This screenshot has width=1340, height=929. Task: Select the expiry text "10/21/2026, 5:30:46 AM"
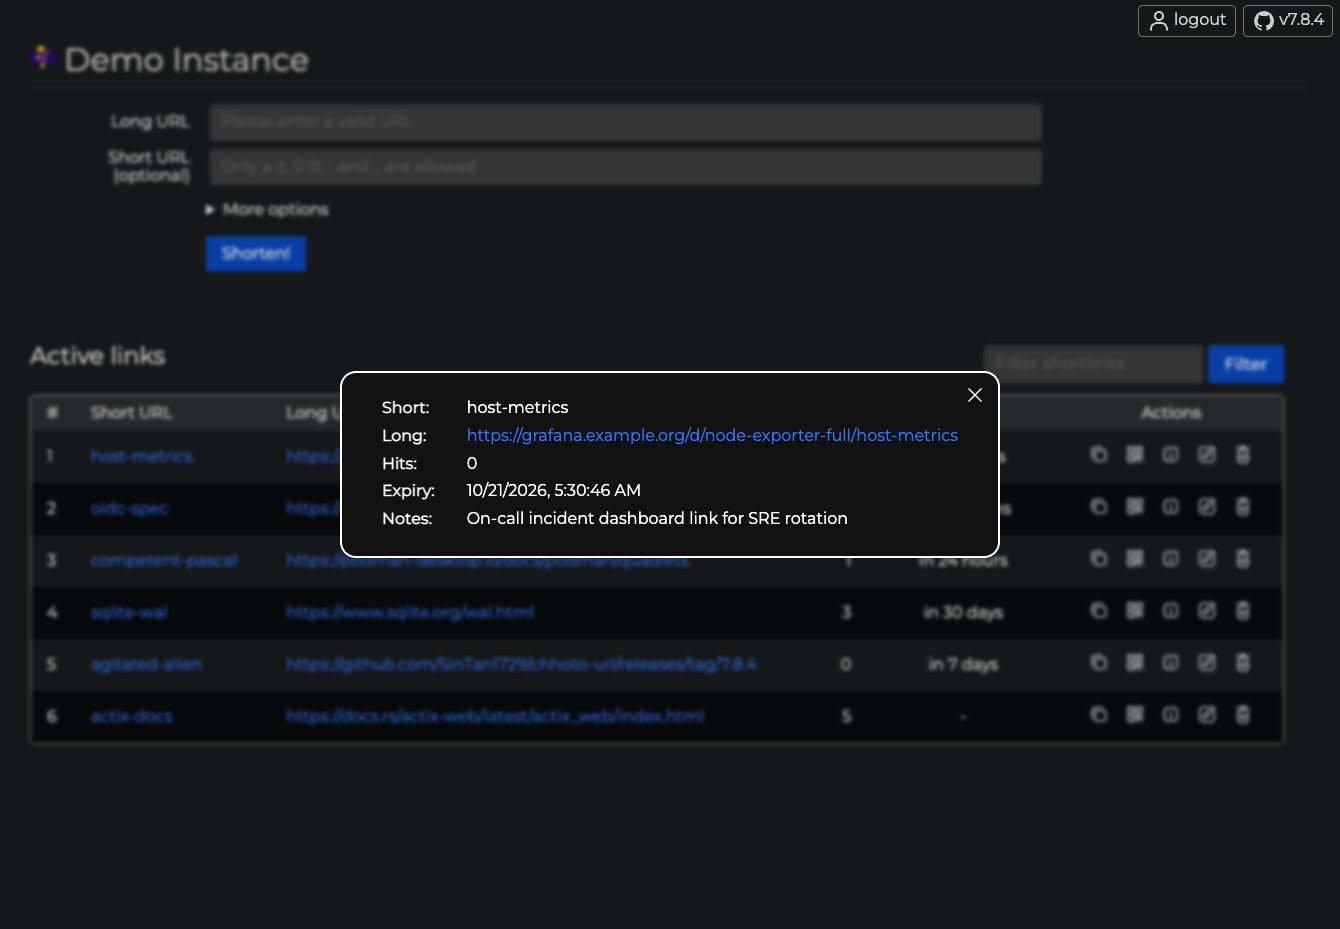point(554,490)
